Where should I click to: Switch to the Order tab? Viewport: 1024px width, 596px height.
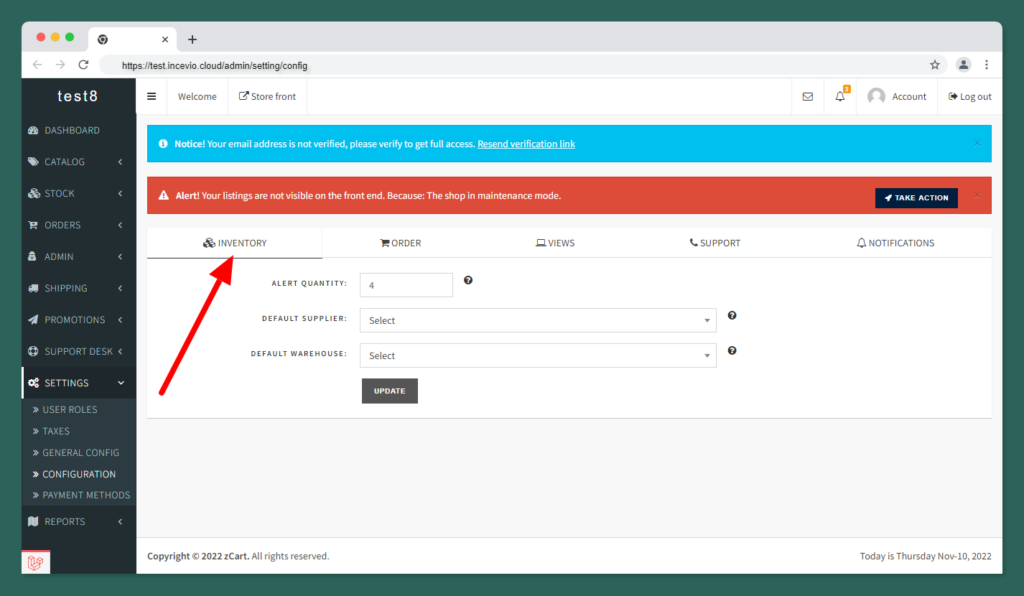(400, 243)
